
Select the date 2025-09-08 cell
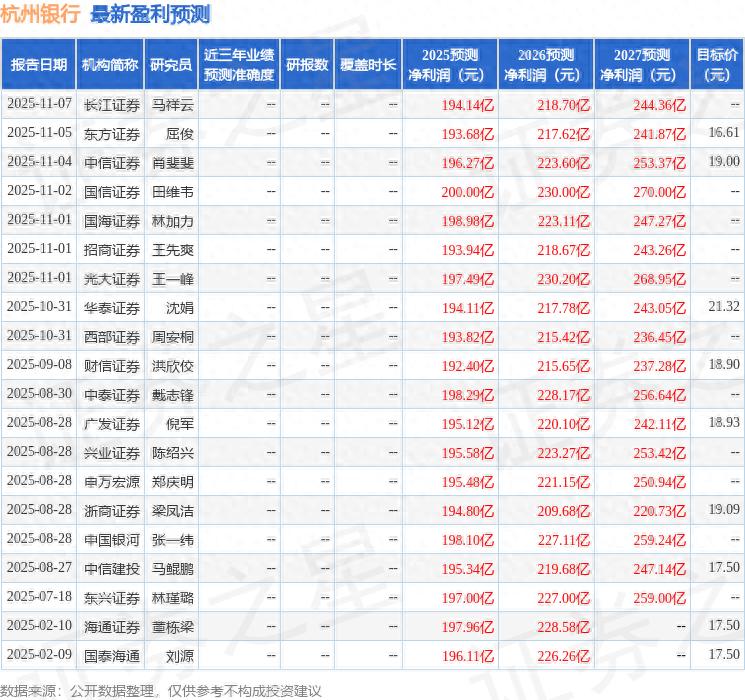39,364
